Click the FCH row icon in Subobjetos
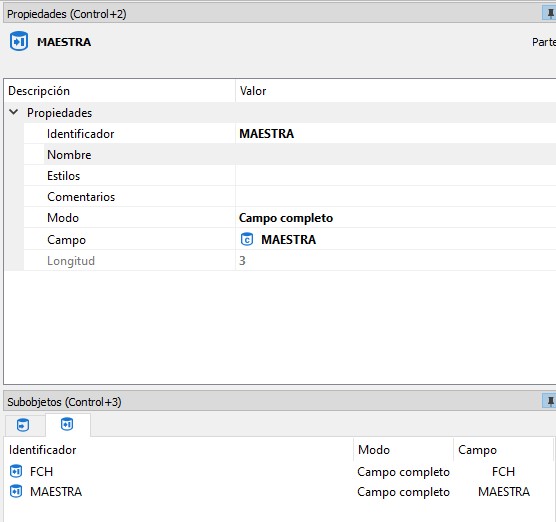 pyautogui.click(x=16, y=471)
